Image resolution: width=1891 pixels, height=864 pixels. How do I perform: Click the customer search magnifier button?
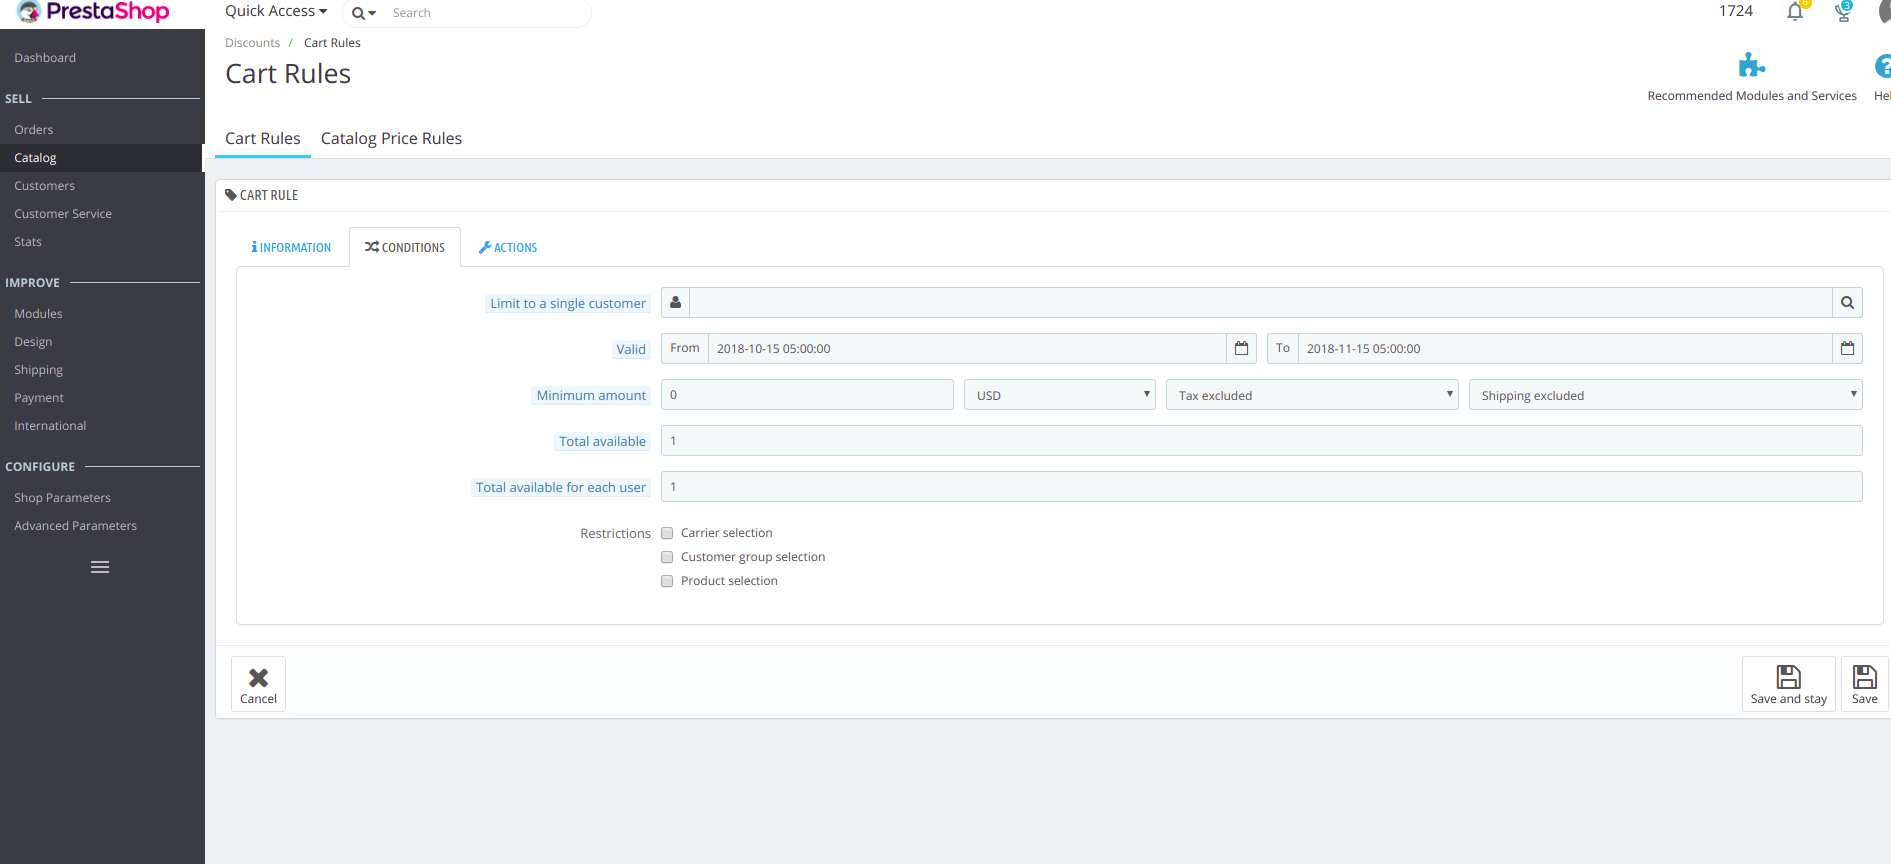pos(1847,303)
